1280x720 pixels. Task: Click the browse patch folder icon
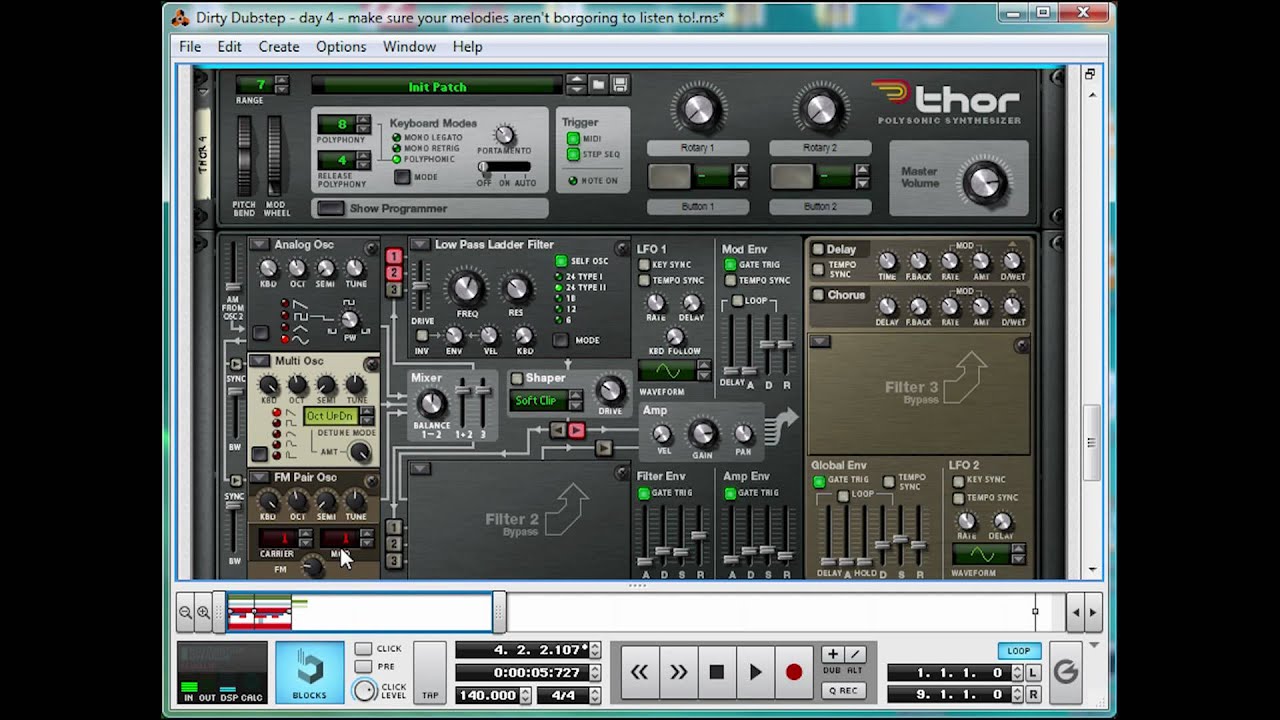[x=598, y=85]
